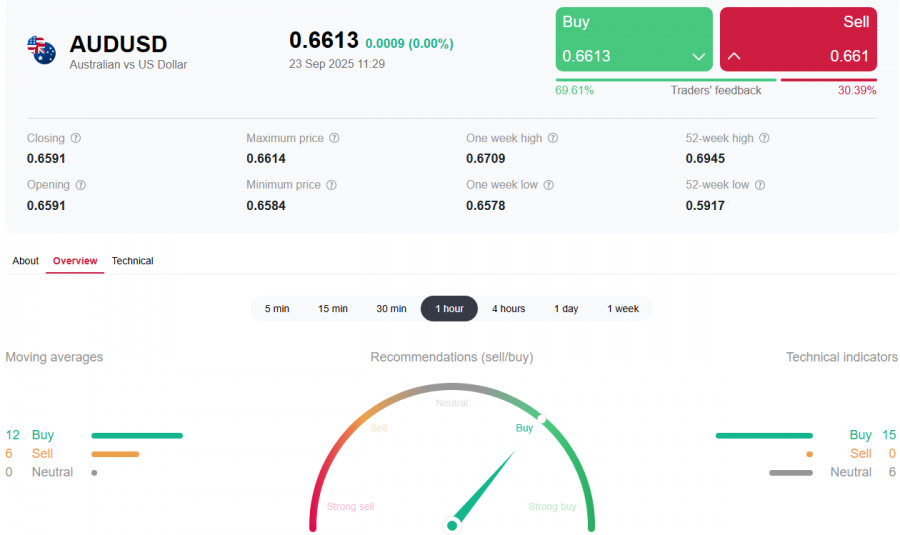This screenshot has height=535, width=900.
Task: Click the AUDUSD symbol title
Action: pos(118,44)
